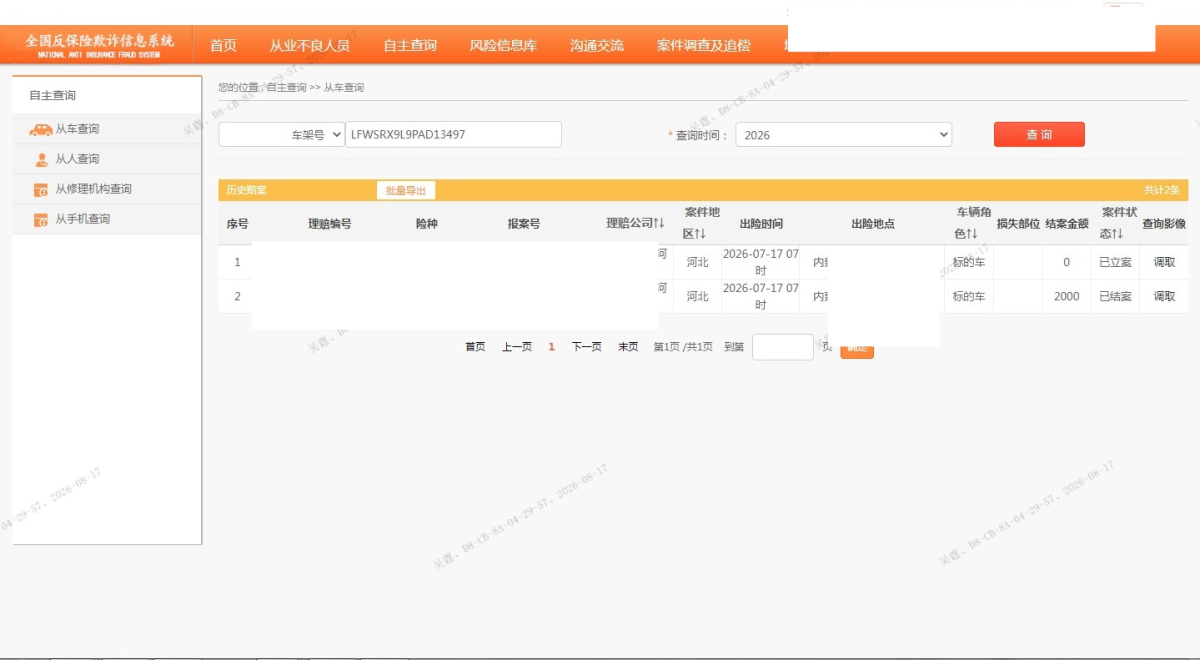Click the 已立案 status cell
This screenshot has width=1200, height=660.
[1115, 262]
